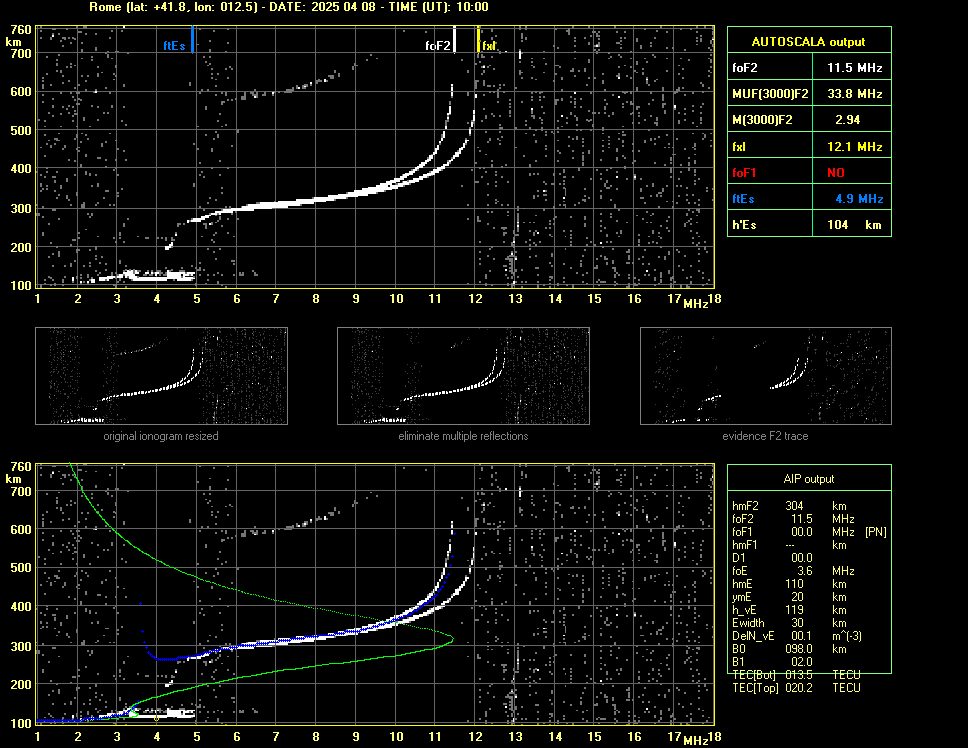Click the '[PN]' tag beside foF1
968x748 pixels.
pos(875,532)
